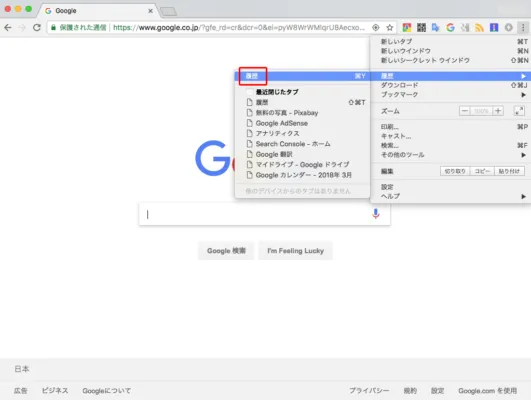
Task: Focus the Google search input box
Action: click(x=264, y=214)
